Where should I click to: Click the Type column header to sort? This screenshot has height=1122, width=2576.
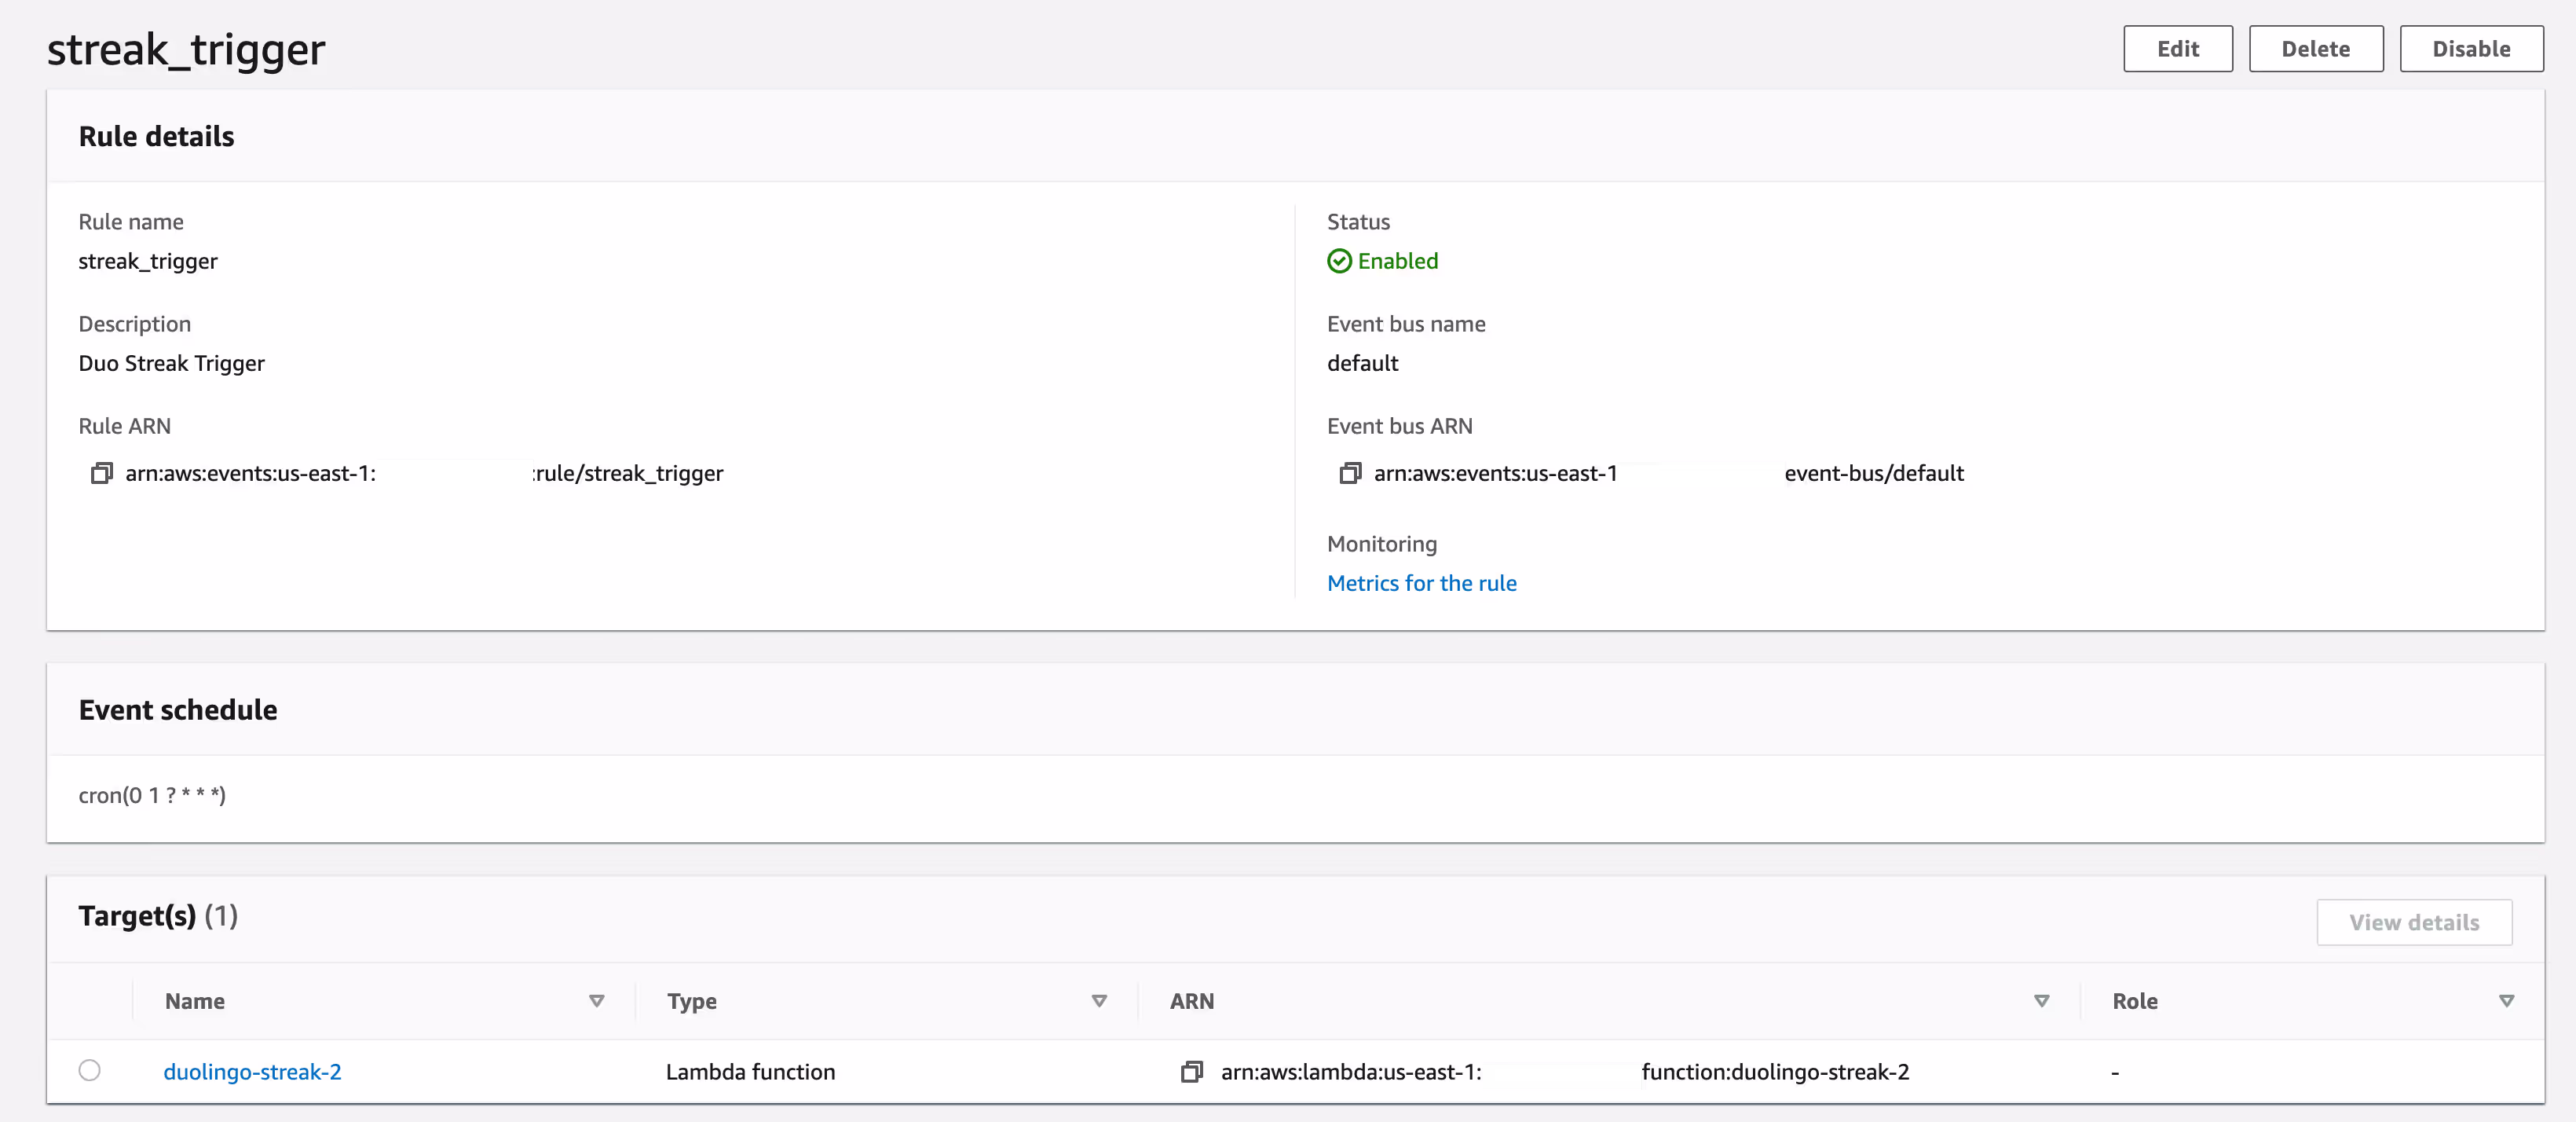pos(691,1001)
